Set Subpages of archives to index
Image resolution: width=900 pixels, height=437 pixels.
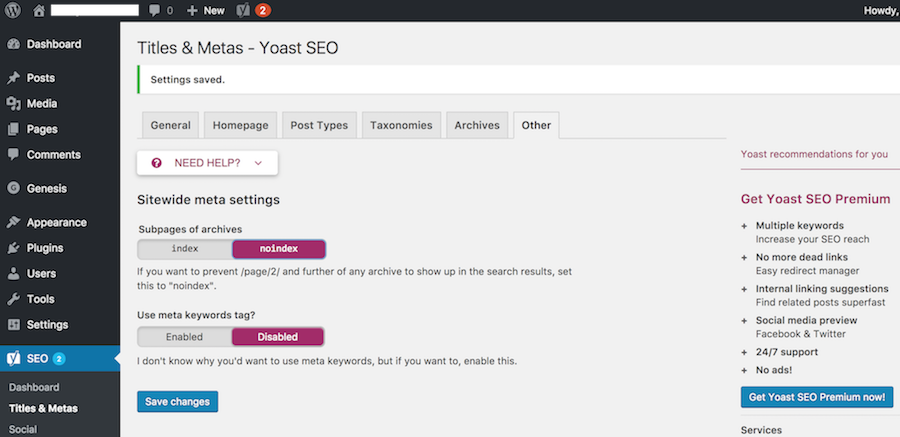click(185, 249)
